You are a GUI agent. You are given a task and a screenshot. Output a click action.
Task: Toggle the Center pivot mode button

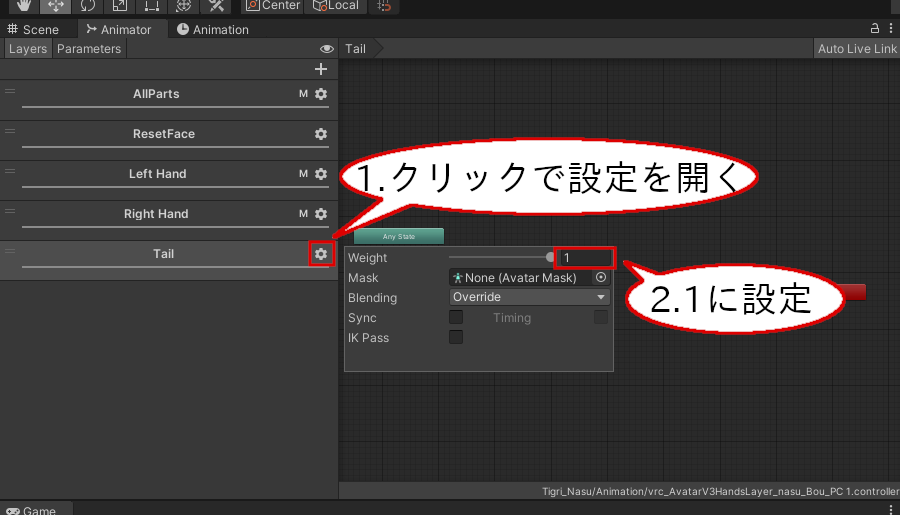coord(273,6)
